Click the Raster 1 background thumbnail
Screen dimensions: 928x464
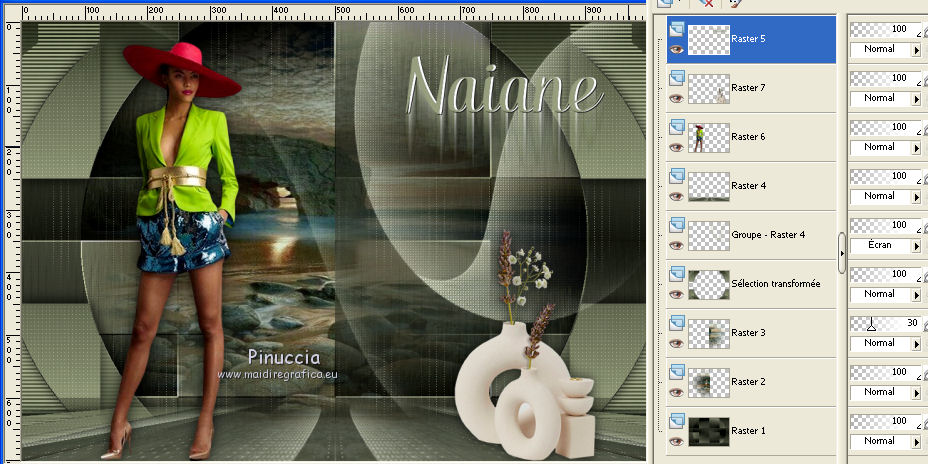click(708, 433)
